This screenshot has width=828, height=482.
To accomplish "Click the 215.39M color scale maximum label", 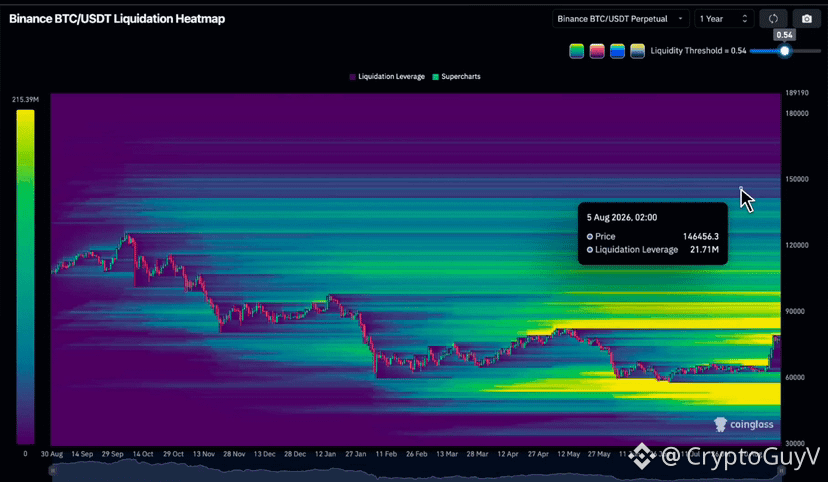I will point(25,99).
